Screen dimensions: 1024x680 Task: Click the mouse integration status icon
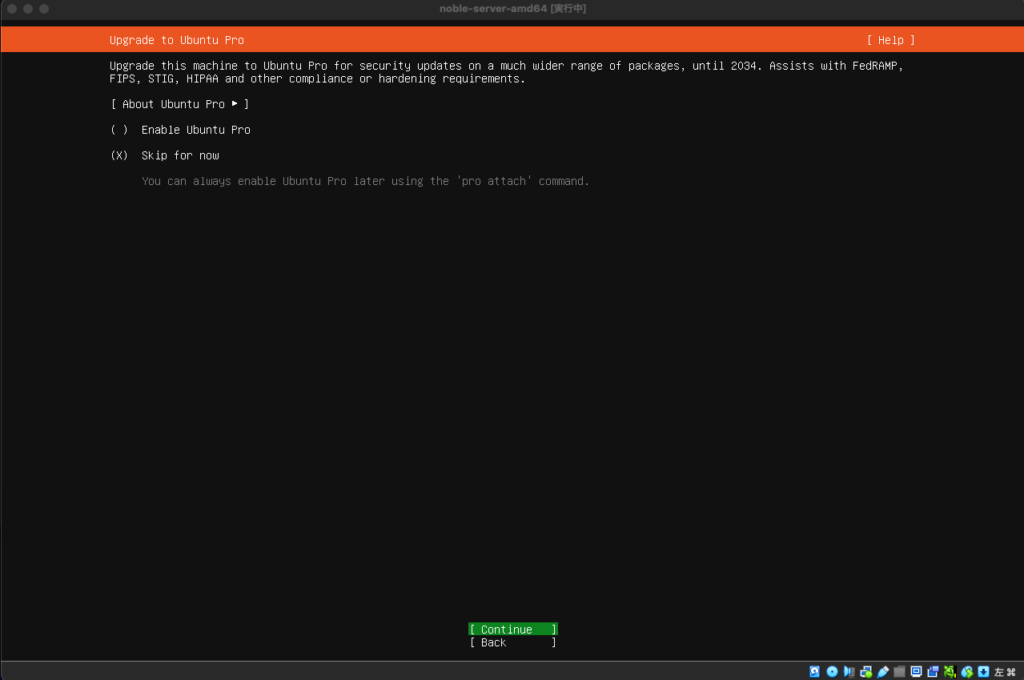[967, 672]
